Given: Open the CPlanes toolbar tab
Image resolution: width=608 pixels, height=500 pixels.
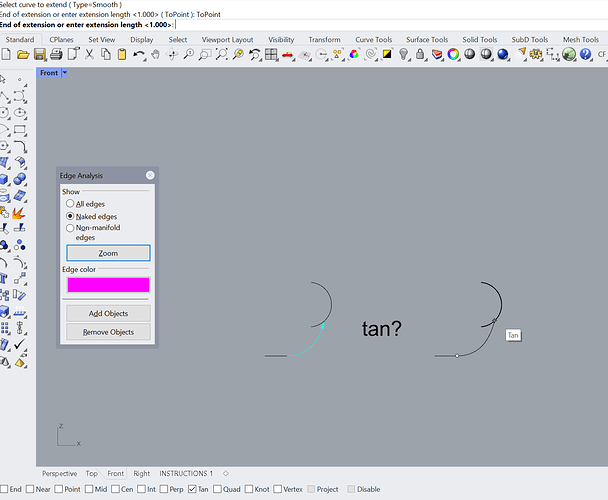Looking at the screenshot, I should point(61,40).
